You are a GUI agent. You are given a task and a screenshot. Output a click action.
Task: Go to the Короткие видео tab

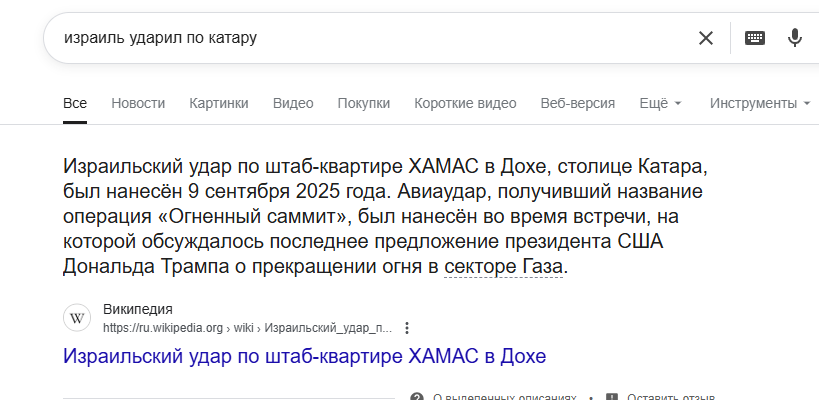465,103
